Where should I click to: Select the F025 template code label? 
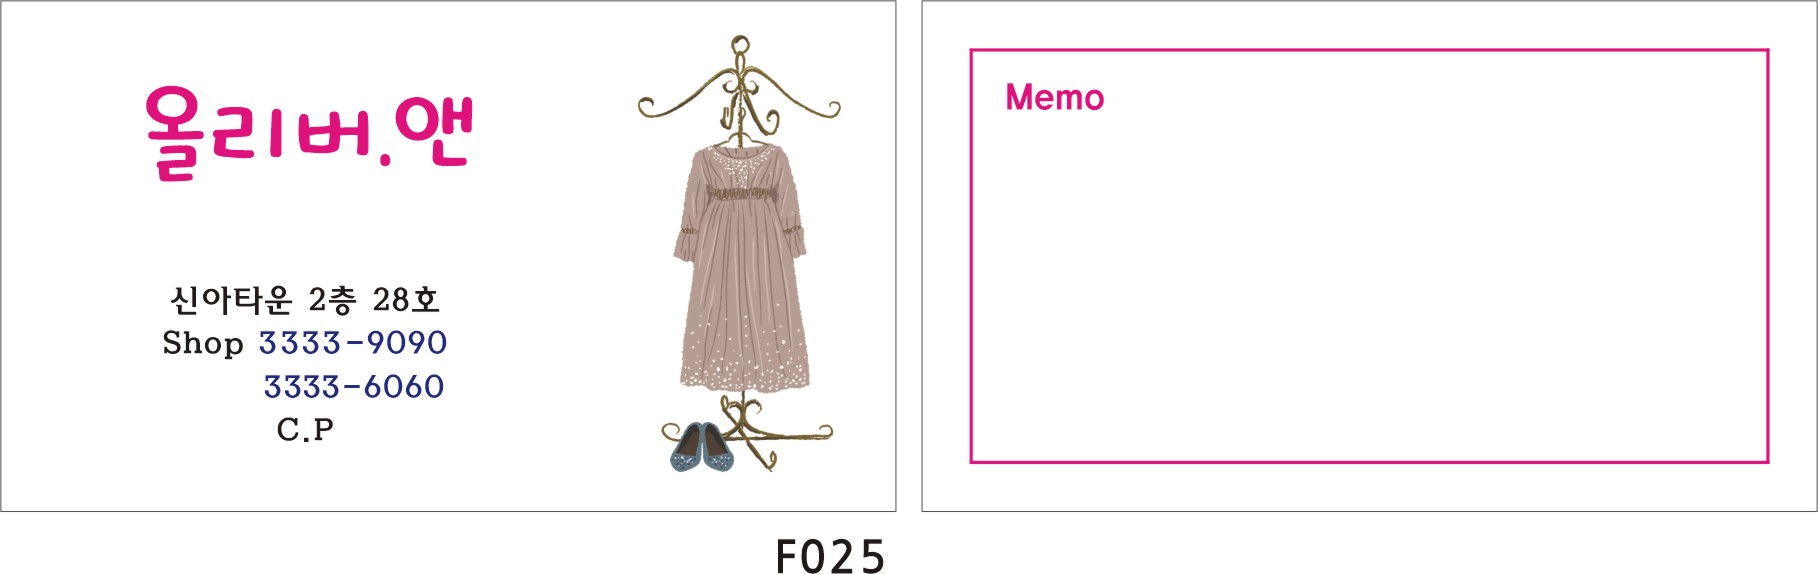(x=830, y=556)
